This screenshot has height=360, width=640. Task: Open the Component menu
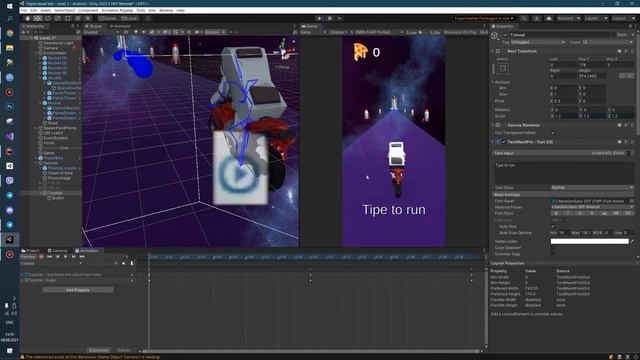pyautogui.click(x=88, y=10)
